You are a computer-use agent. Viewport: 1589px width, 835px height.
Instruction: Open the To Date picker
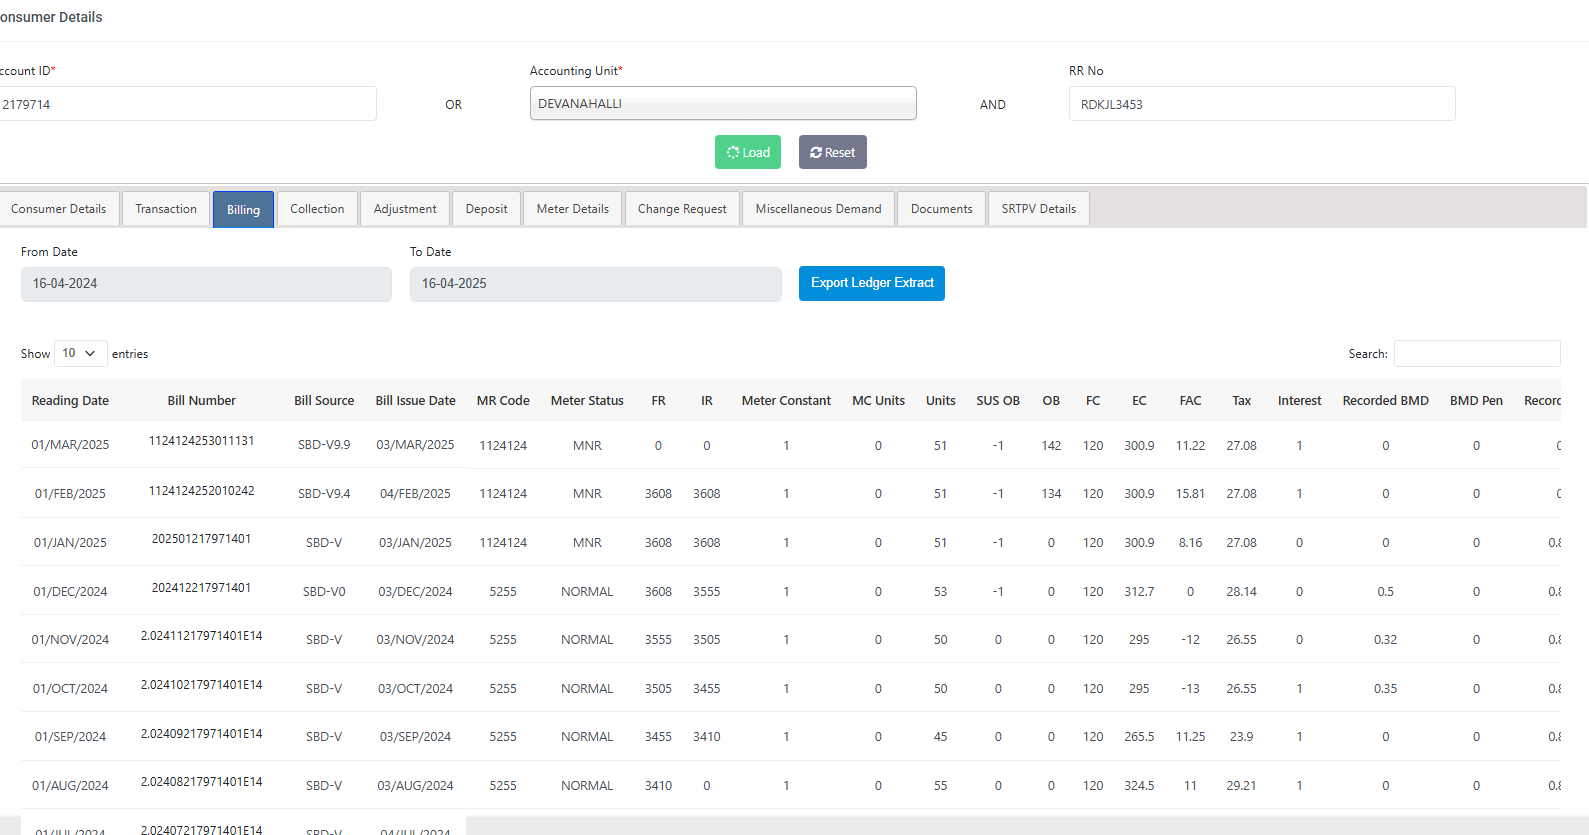click(x=596, y=284)
